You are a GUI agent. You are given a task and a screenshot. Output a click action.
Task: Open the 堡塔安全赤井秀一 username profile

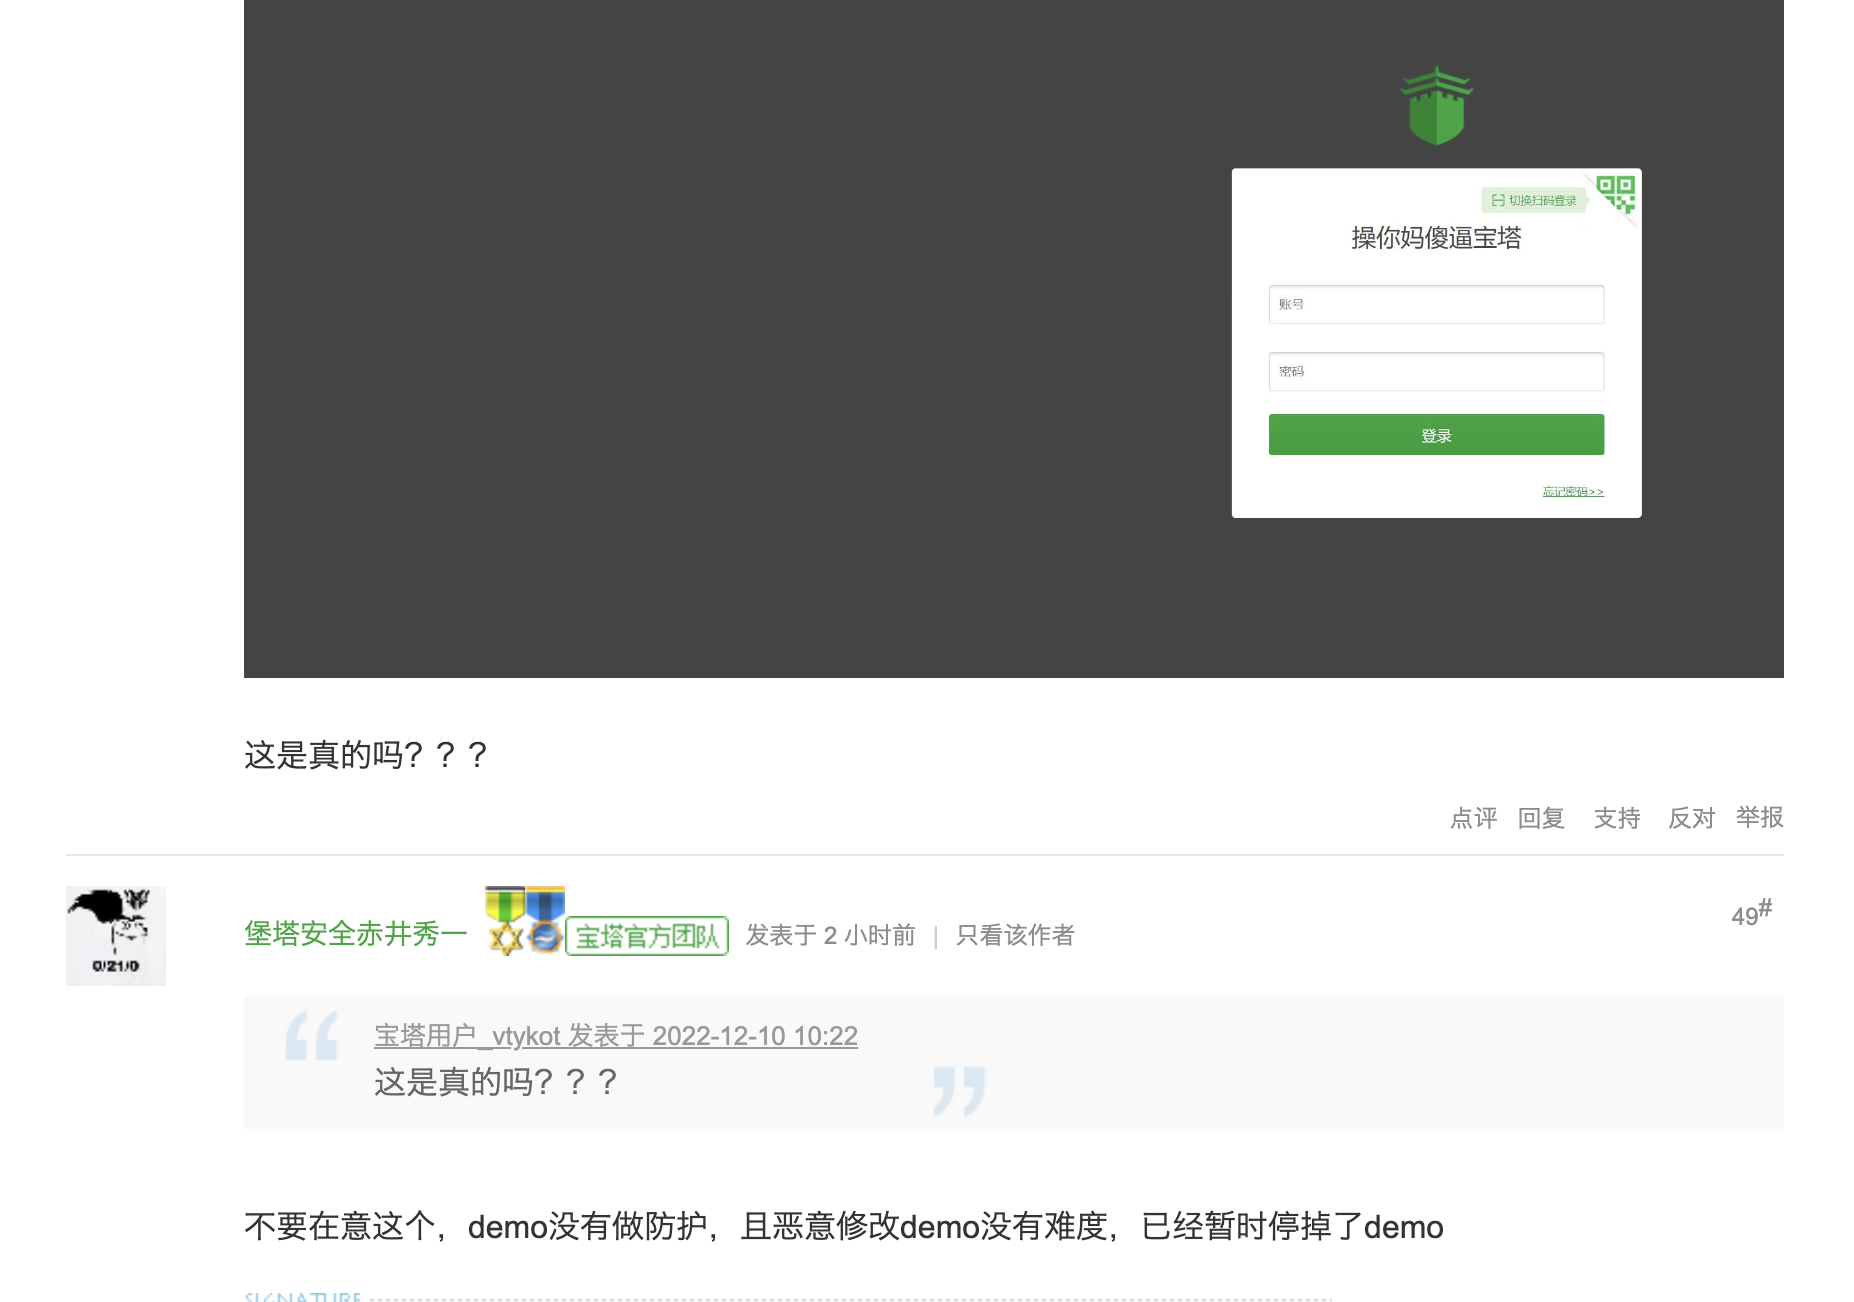(x=355, y=934)
